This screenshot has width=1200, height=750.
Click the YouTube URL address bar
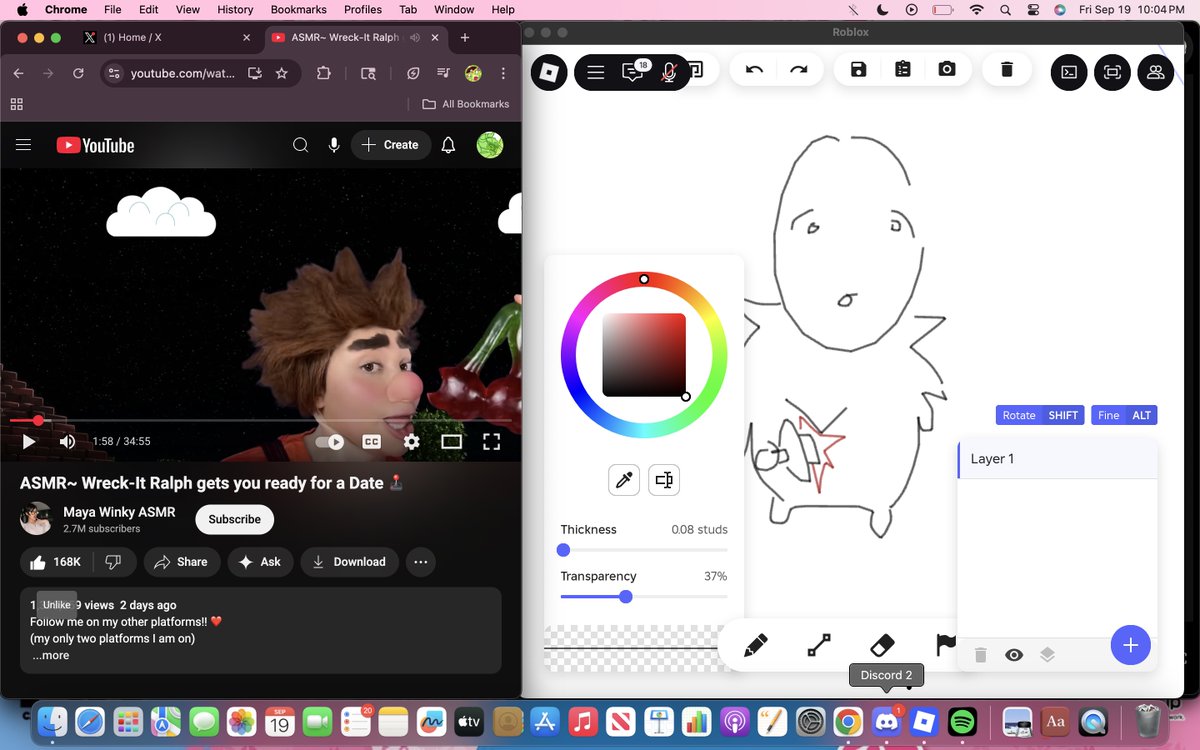coord(185,73)
